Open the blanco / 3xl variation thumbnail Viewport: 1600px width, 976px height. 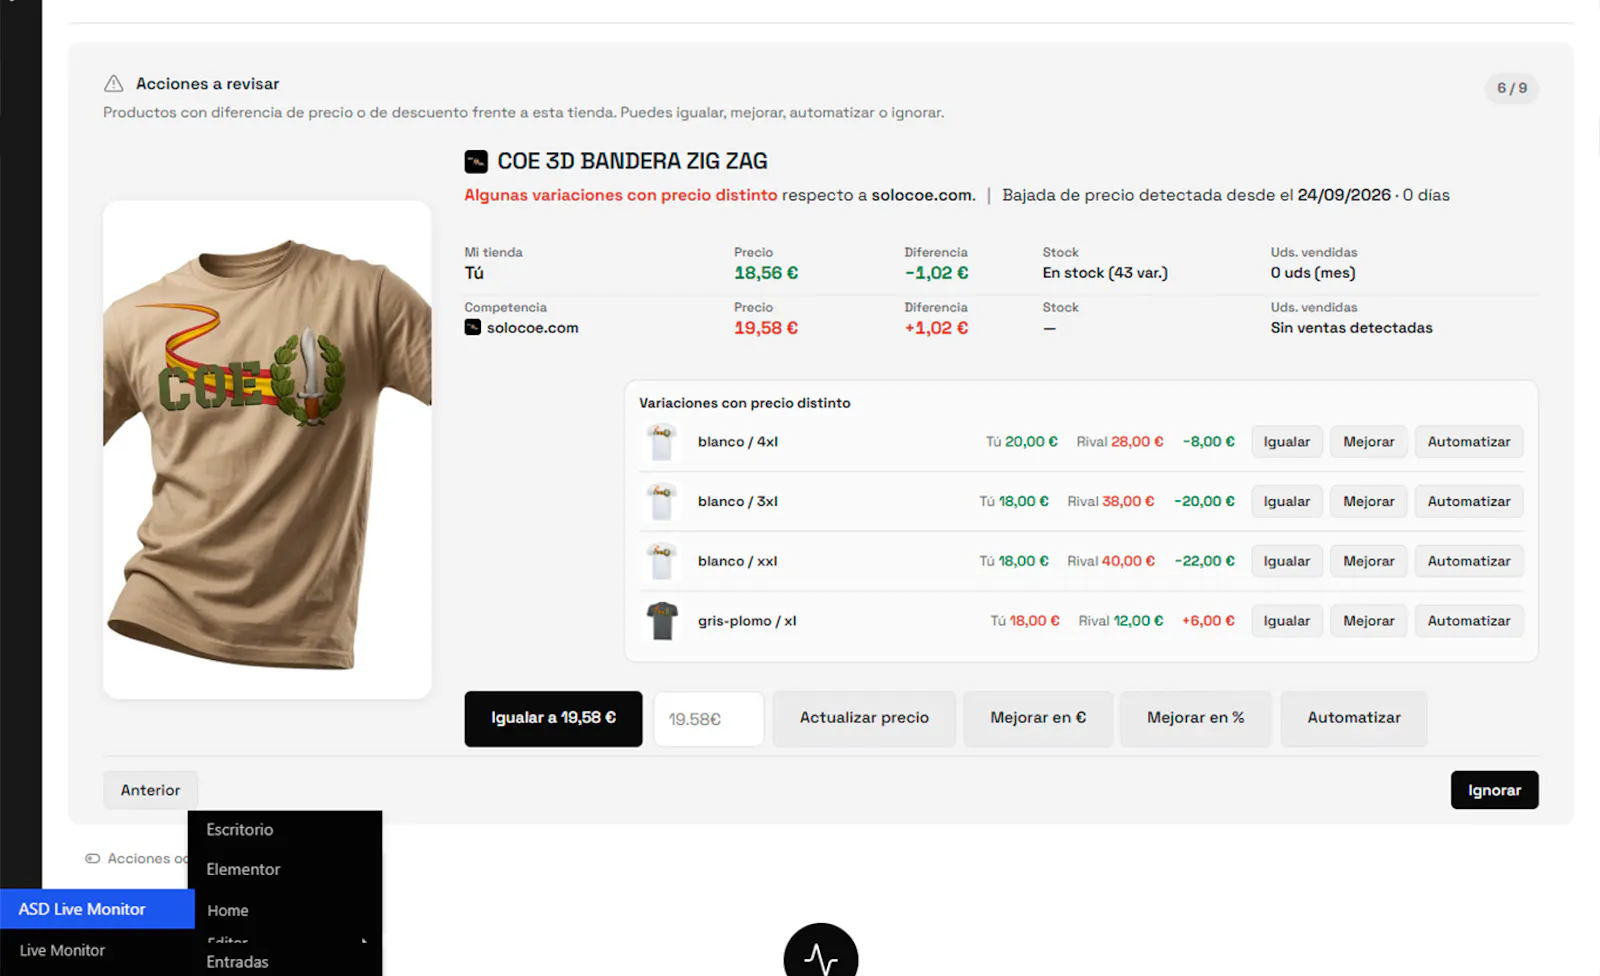[661, 502]
